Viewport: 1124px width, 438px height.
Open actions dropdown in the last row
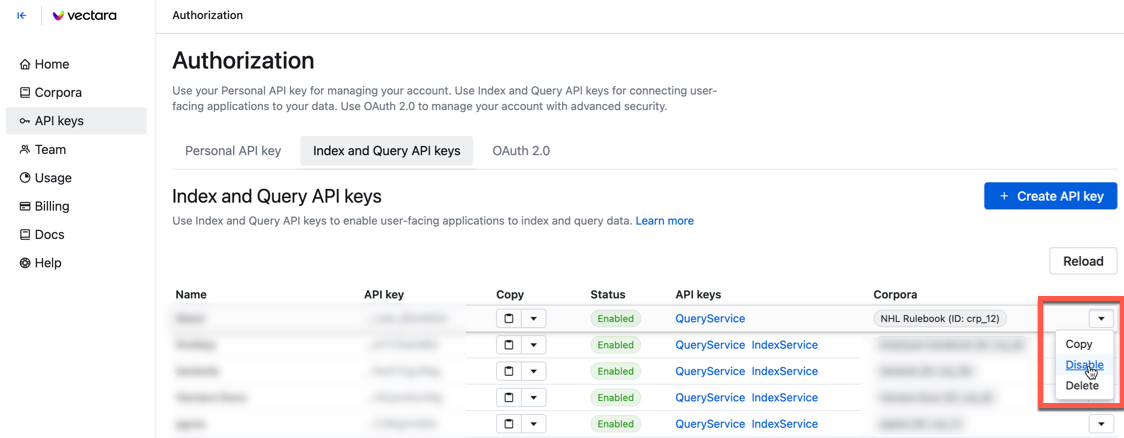click(1101, 424)
